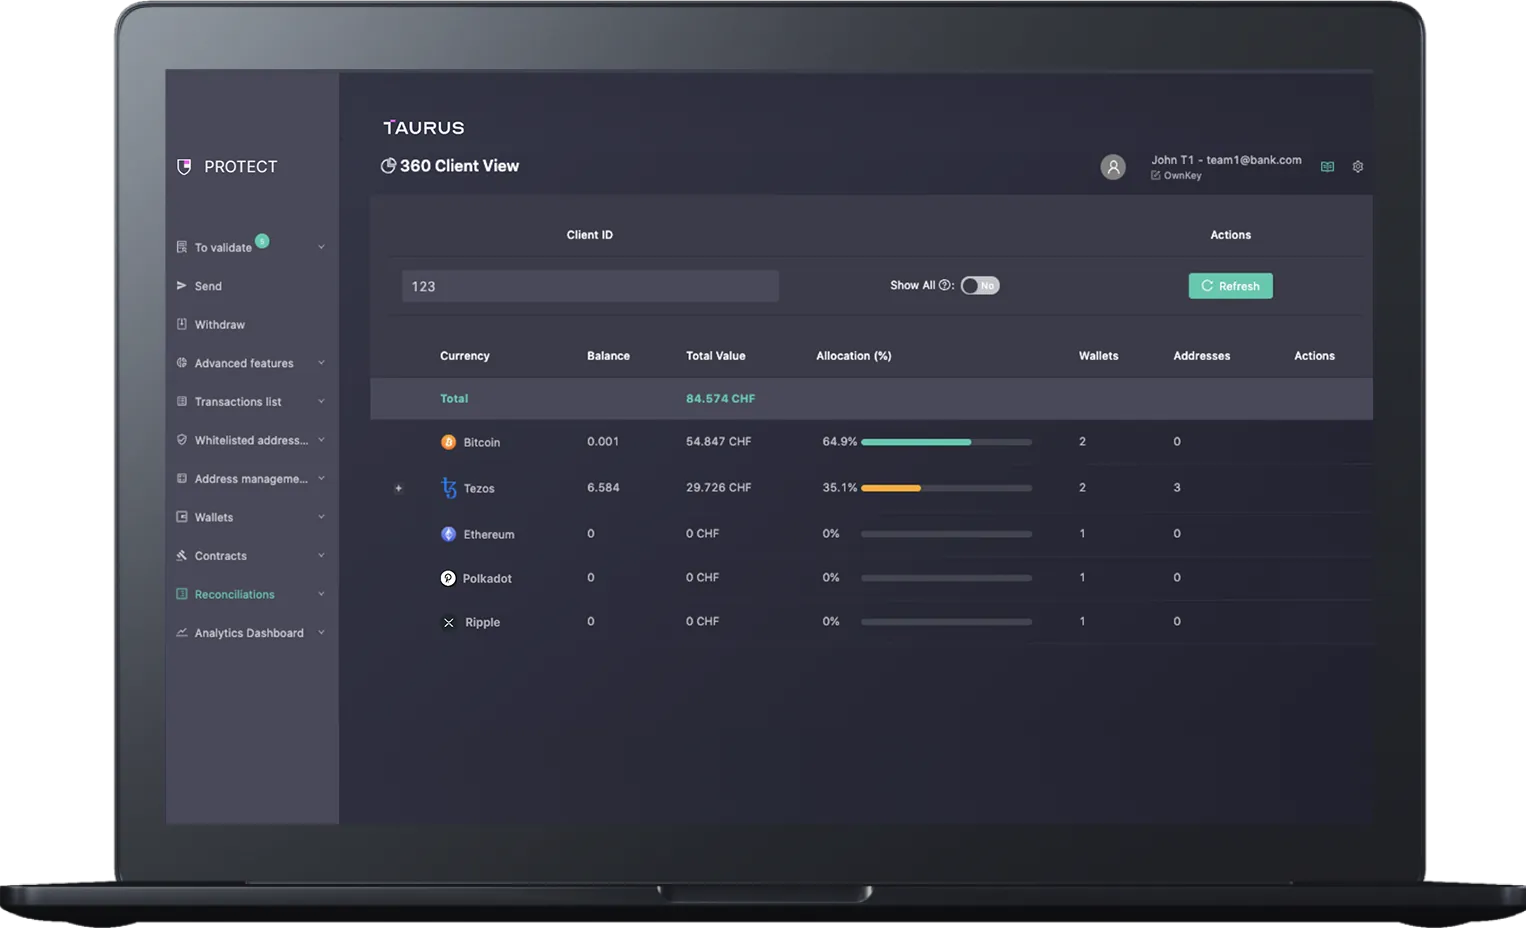Click the Polkadot currency icon
This screenshot has width=1526, height=928.
click(448, 578)
